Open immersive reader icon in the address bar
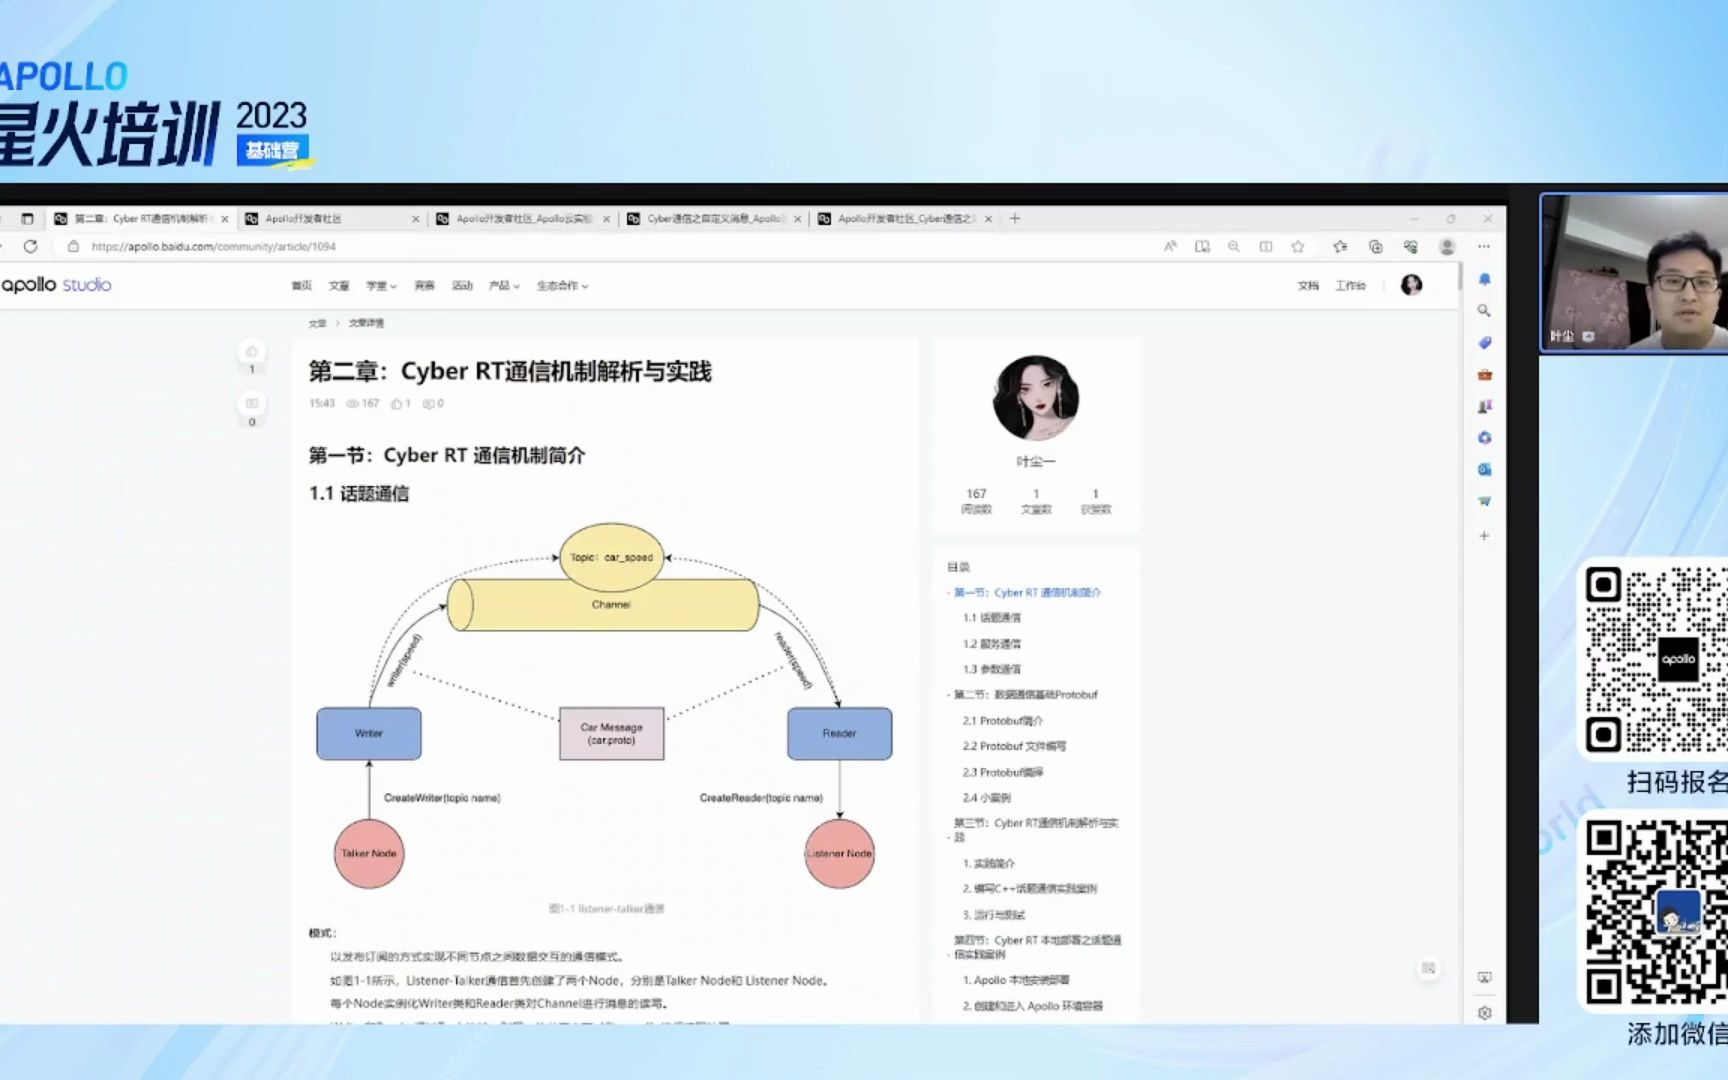Image resolution: width=1728 pixels, height=1080 pixels. click(x=1202, y=246)
